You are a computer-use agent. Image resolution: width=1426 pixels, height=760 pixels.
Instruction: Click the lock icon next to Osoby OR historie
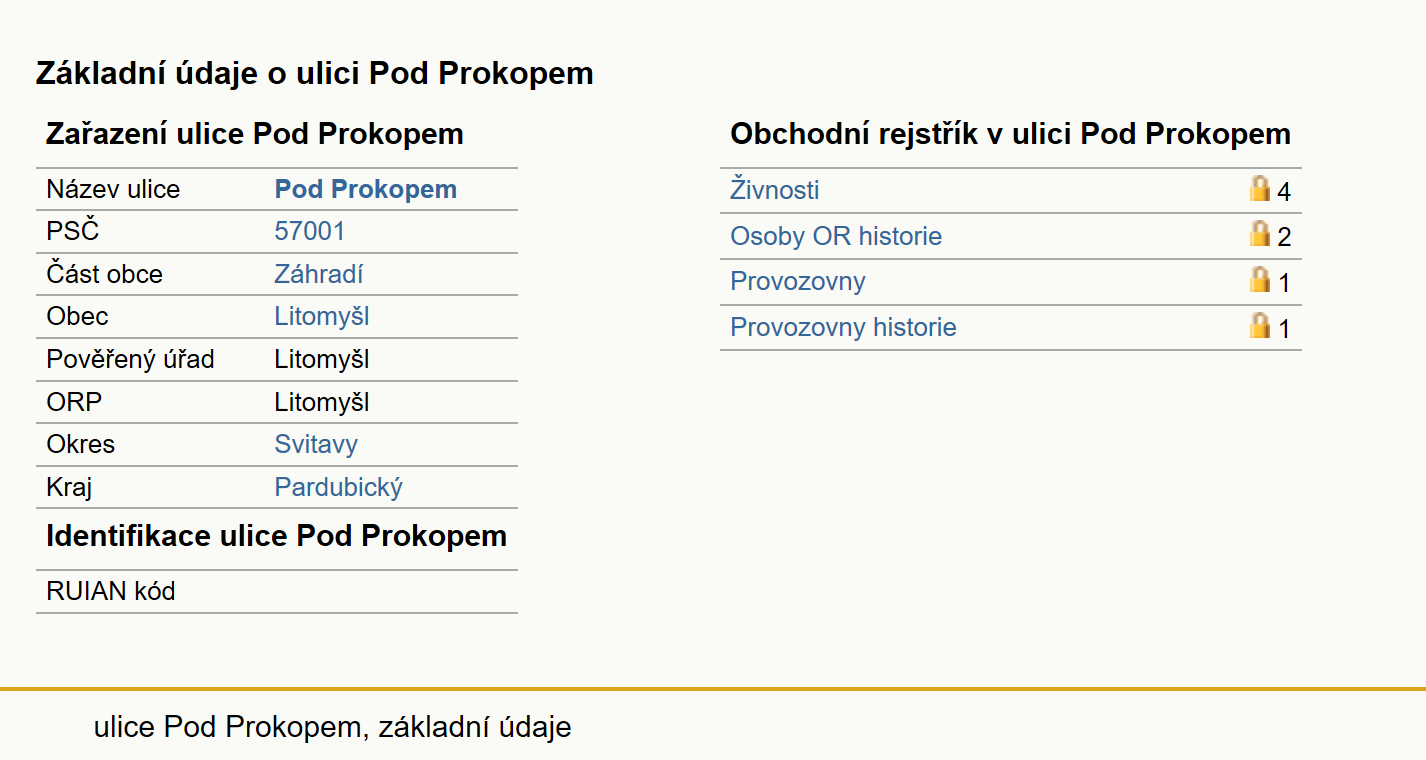(x=1260, y=234)
